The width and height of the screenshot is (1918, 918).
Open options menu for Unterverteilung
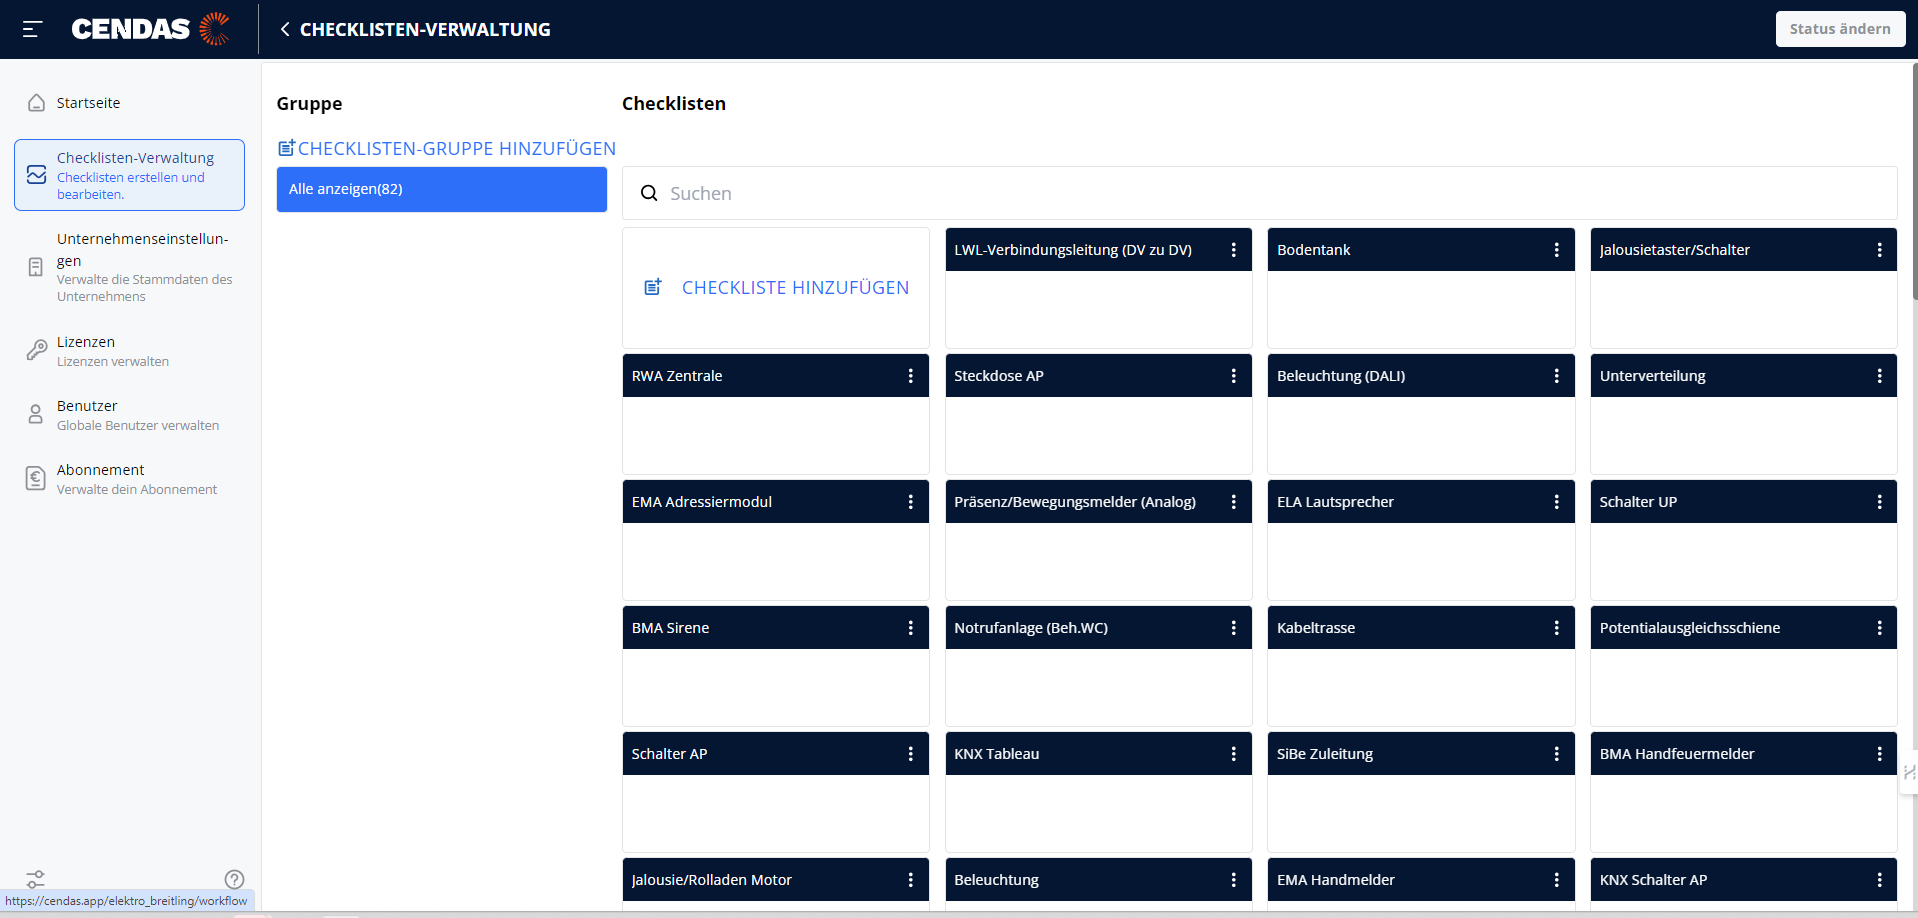pyautogui.click(x=1880, y=376)
